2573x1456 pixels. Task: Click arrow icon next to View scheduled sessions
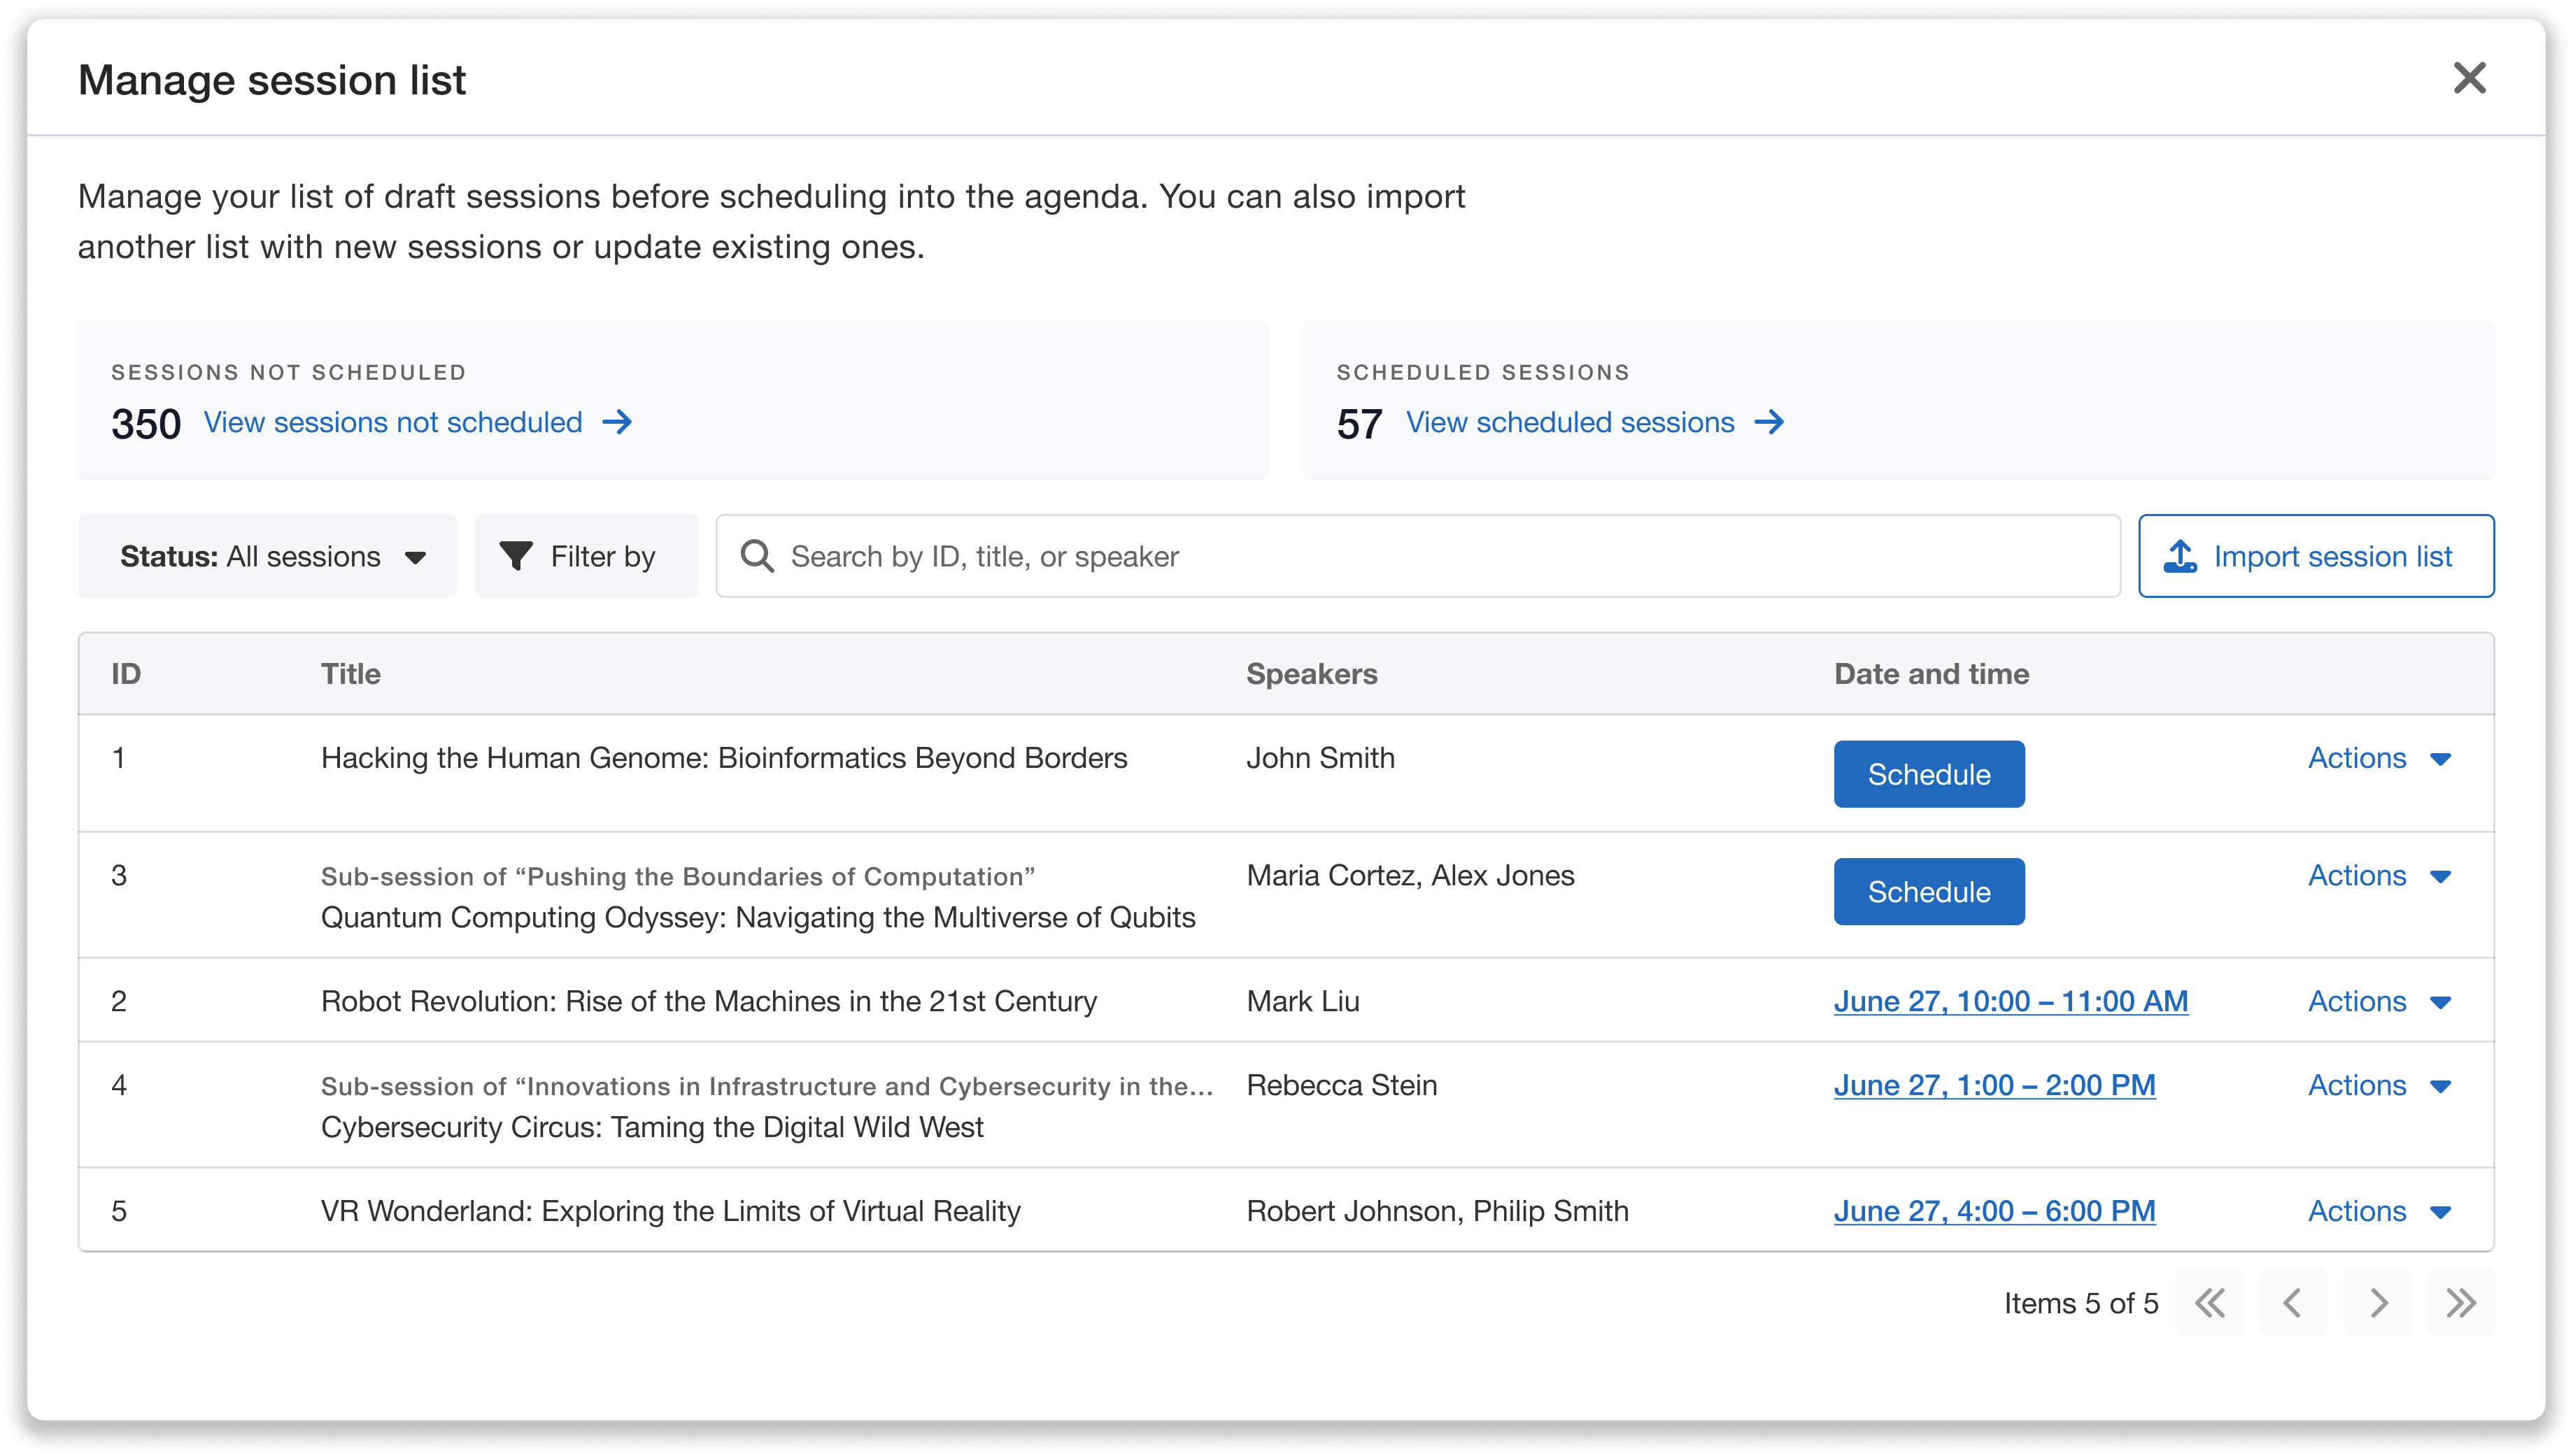(x=1769, y=422)
